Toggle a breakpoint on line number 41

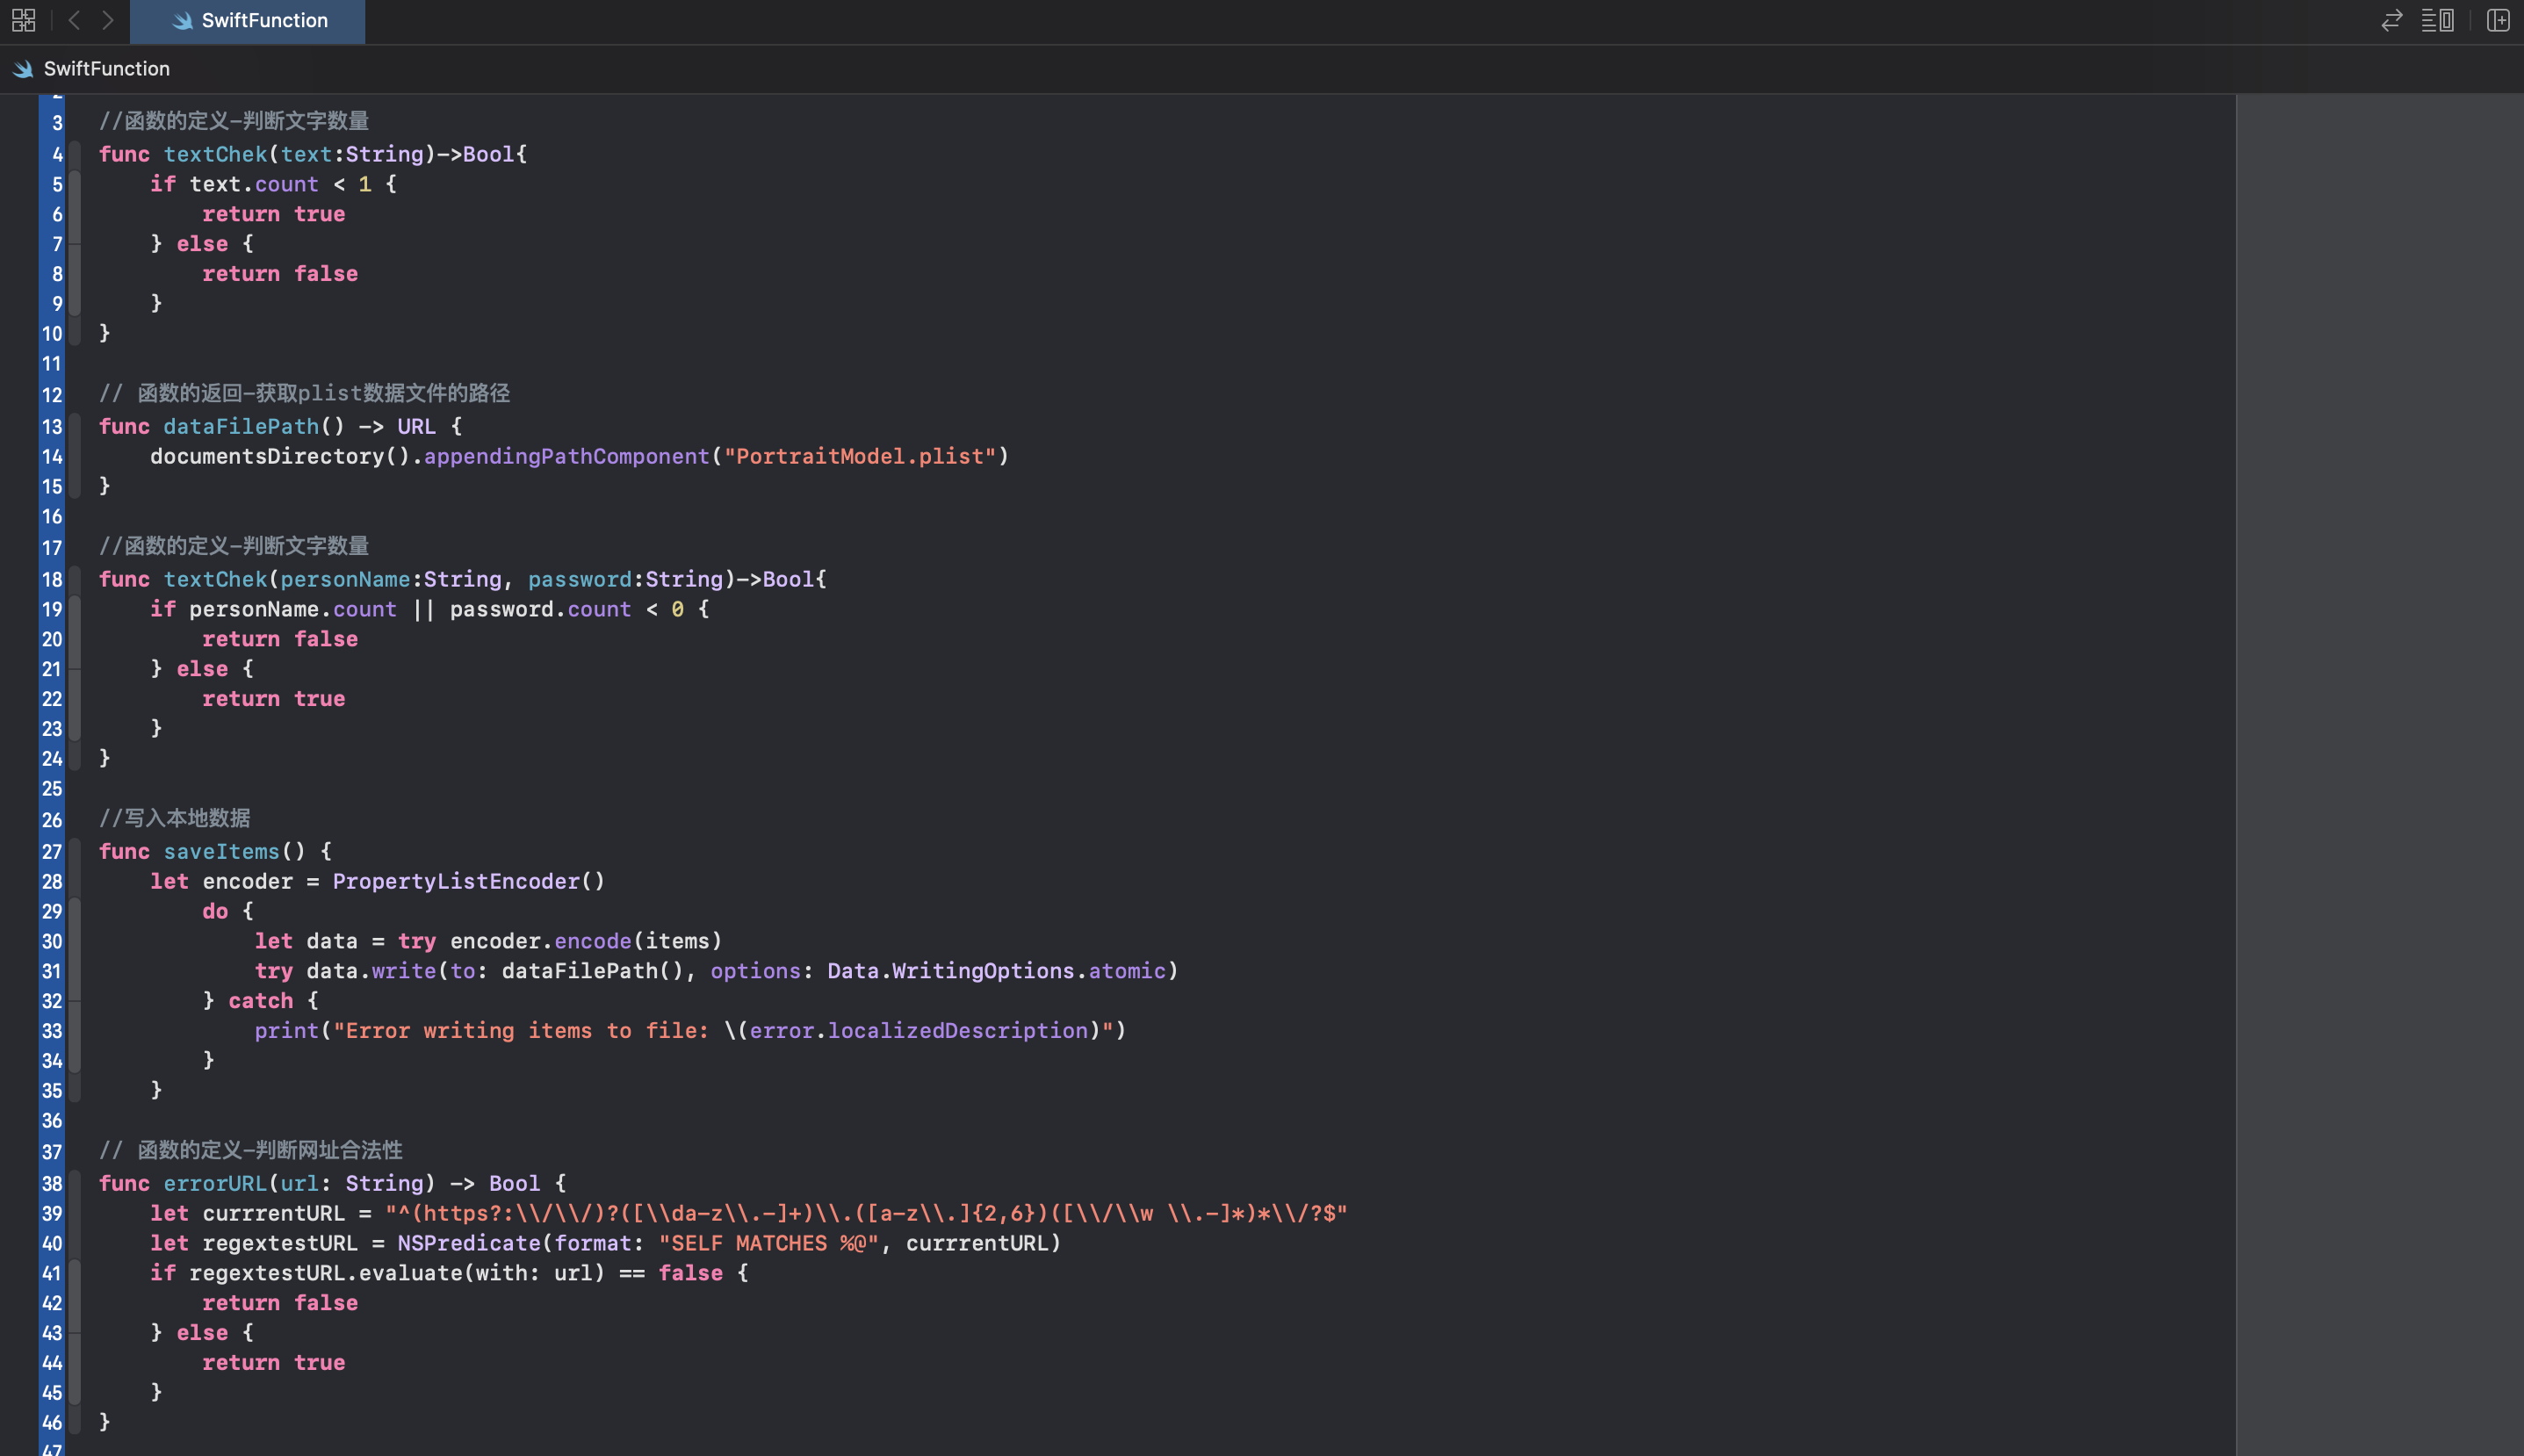click(x=52, y=1274)
